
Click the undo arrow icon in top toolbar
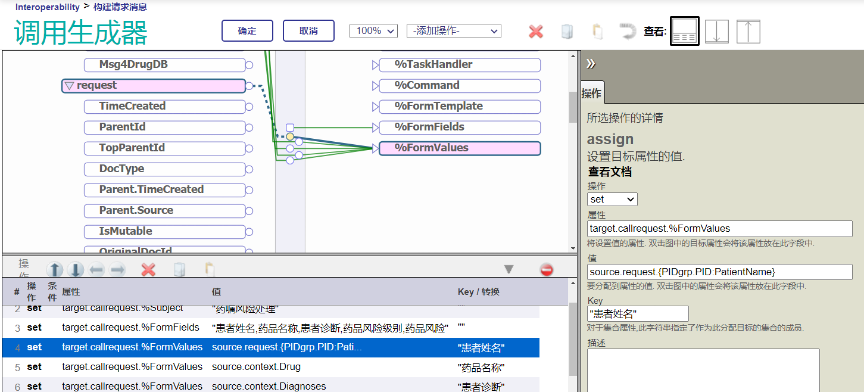(x=627, y=31)
